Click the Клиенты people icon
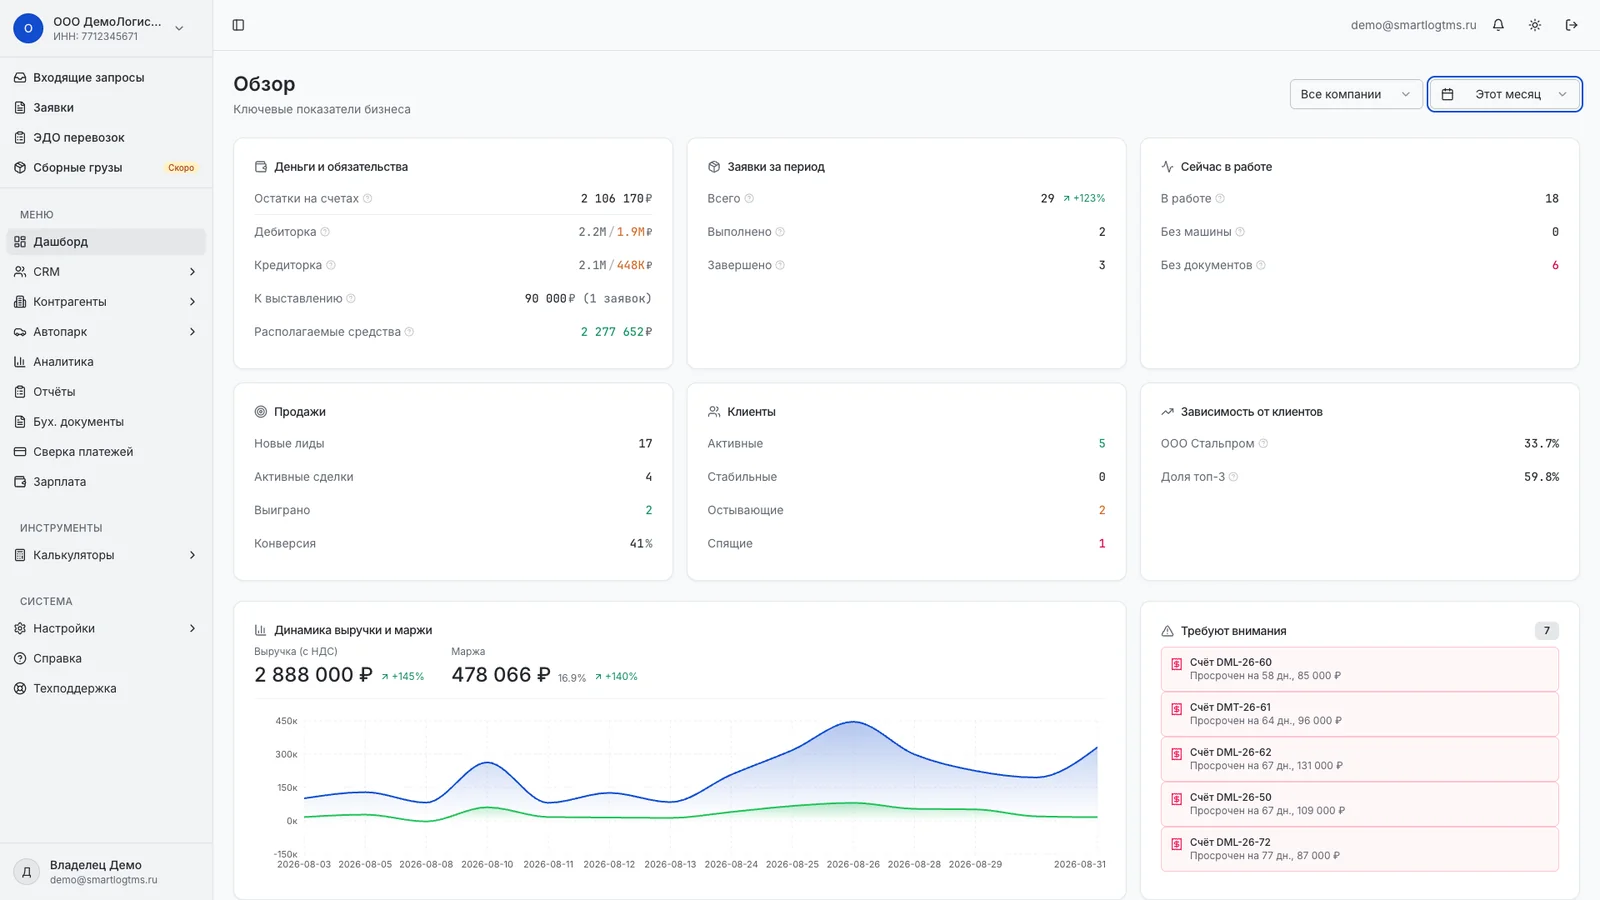1600x900 pixels. click(x=714, y=412)
